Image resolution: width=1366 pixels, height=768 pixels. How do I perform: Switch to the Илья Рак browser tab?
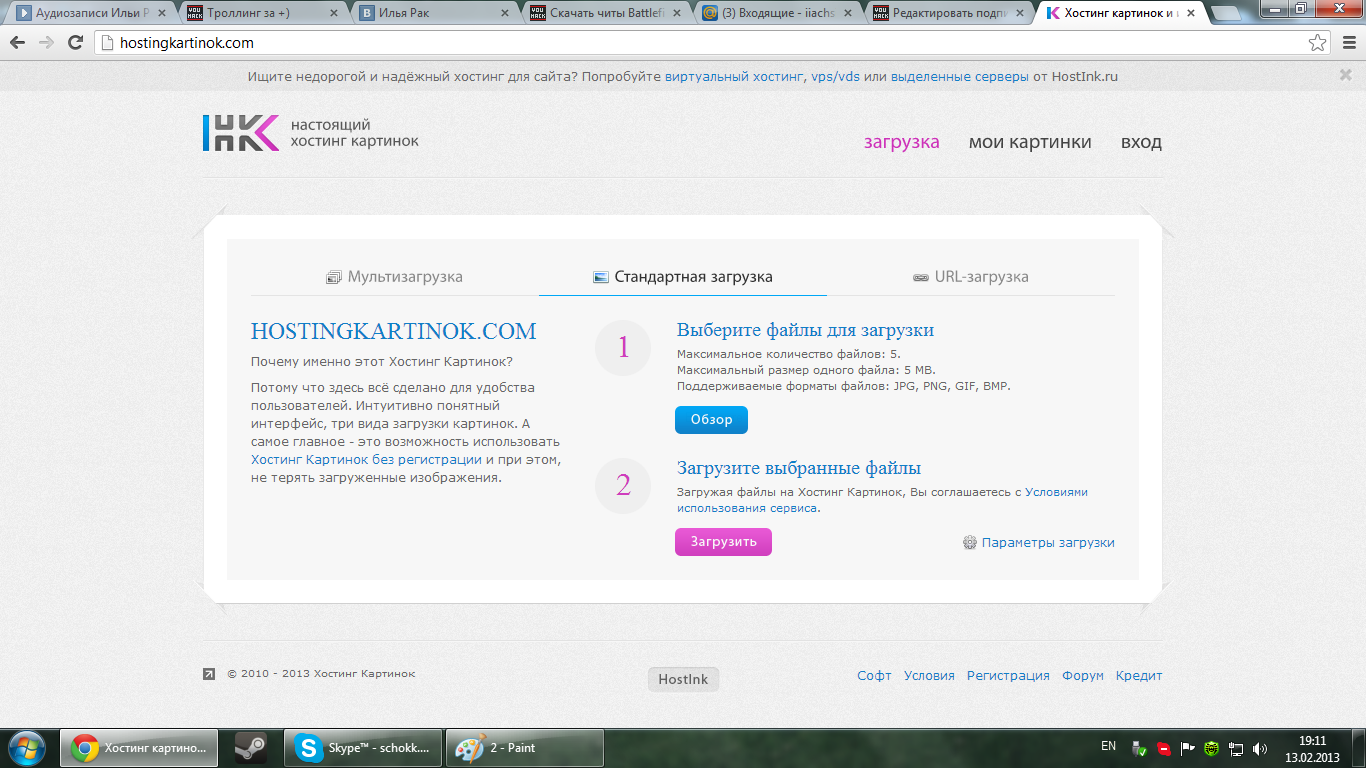(434, 13)
